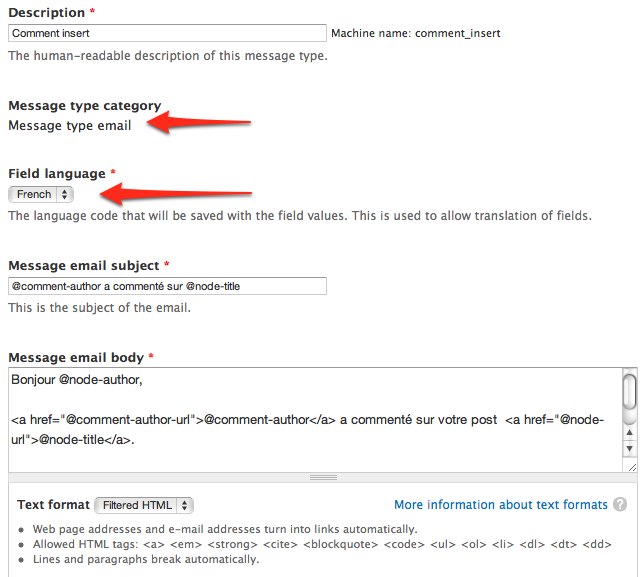The width and height of the screenshot is (640, 577).
Task: Click the help question mark icon
Action: pyautogui.click(x=620, y=505)
